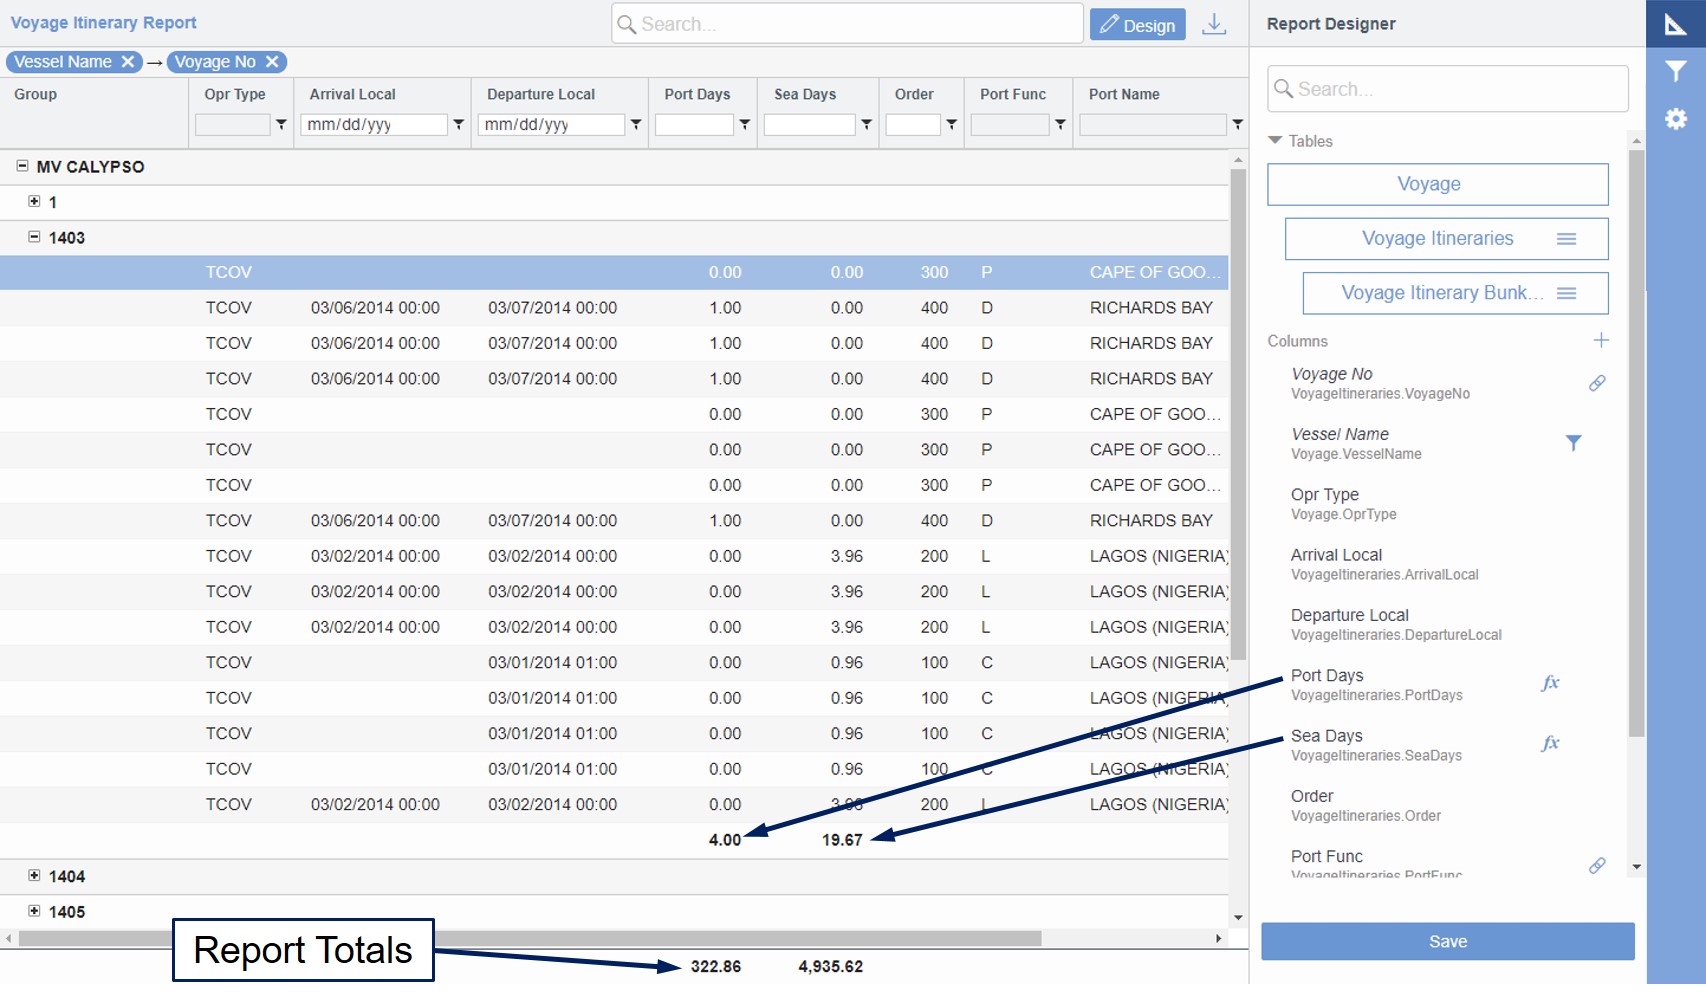Open the menu on Voyage Itinerary Bunkers table
The width and height of the screenshot is (1706, 995).
pyautogui.click(x=1566, y=293)
